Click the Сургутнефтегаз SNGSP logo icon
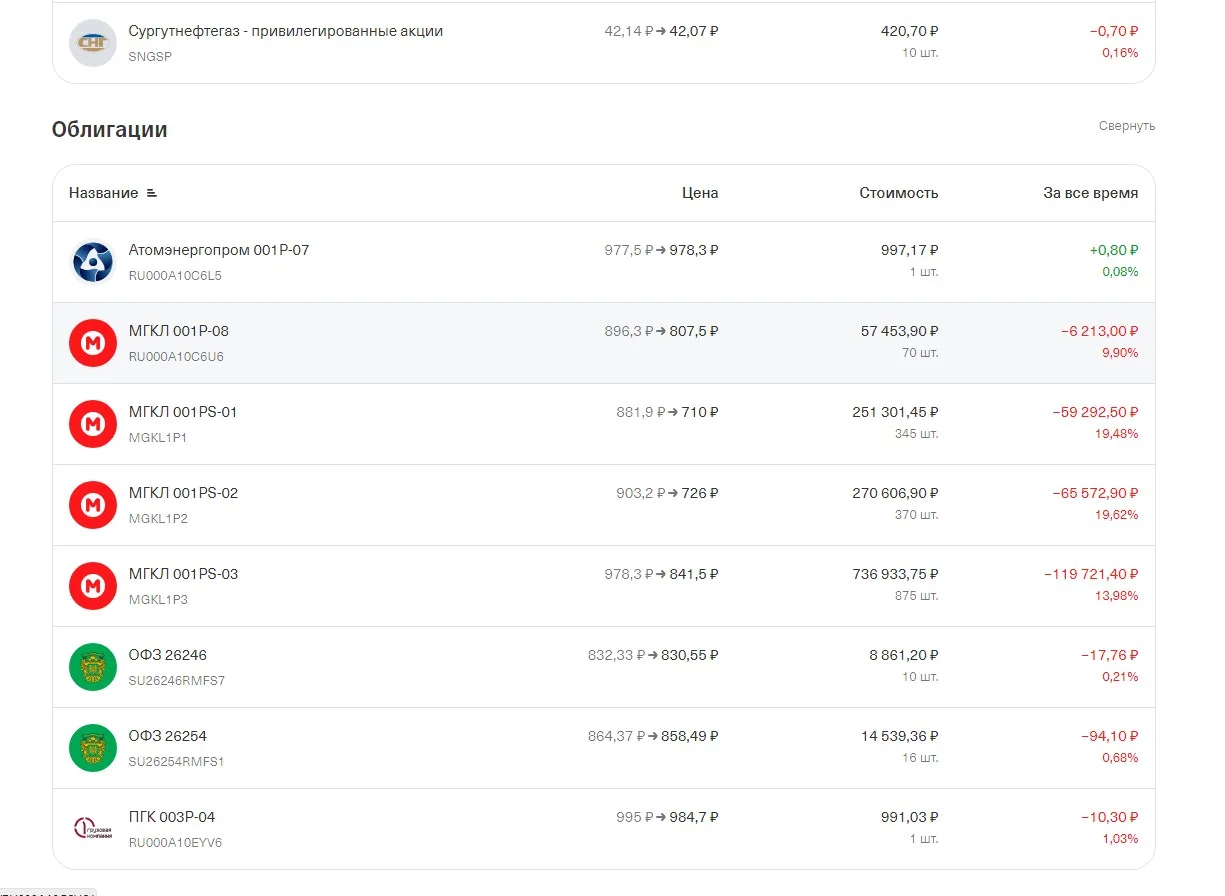The height and width of the screenshot is (896, 1225). (93, 43)
